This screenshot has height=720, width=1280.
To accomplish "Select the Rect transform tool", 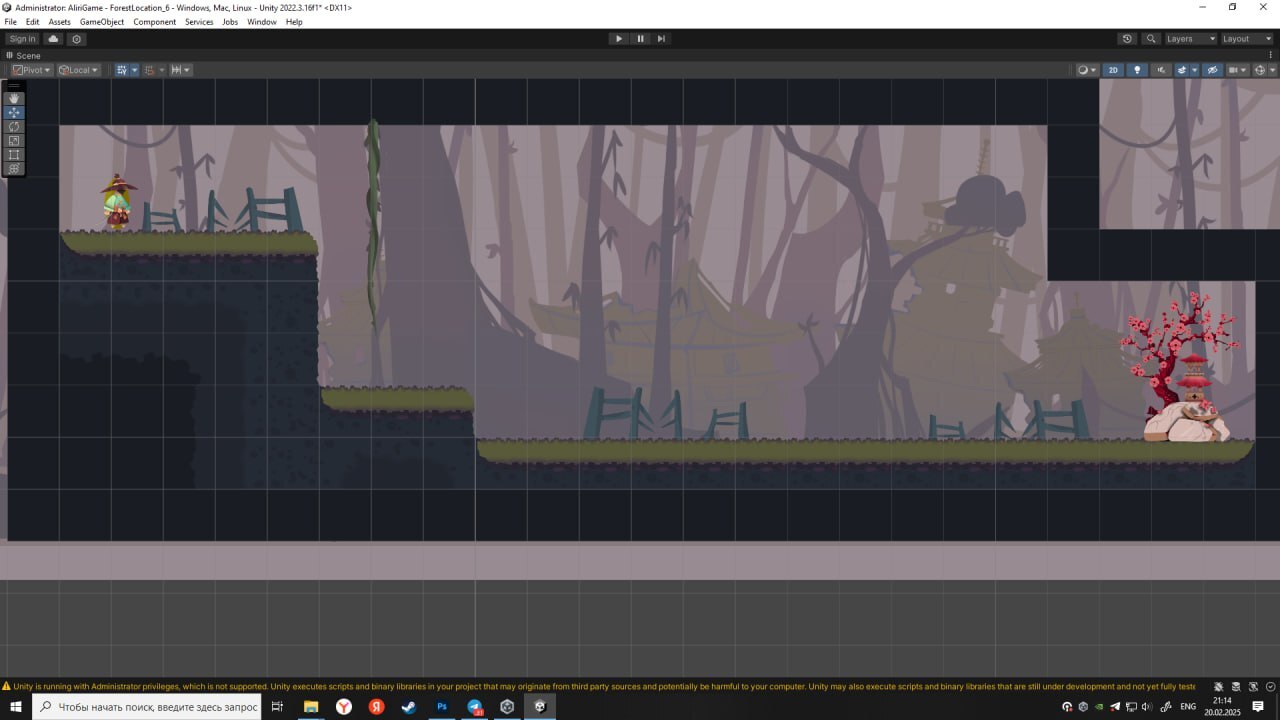I will coord(14,154).
